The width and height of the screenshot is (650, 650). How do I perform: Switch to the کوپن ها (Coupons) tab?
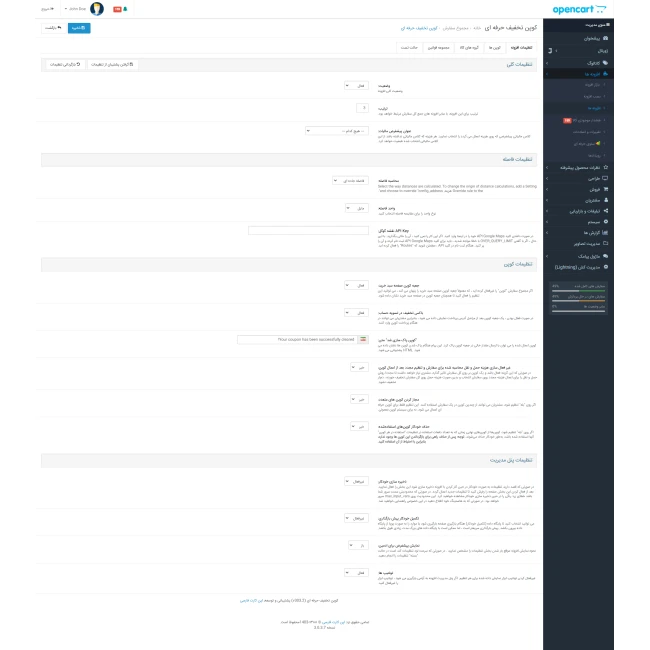494,47
